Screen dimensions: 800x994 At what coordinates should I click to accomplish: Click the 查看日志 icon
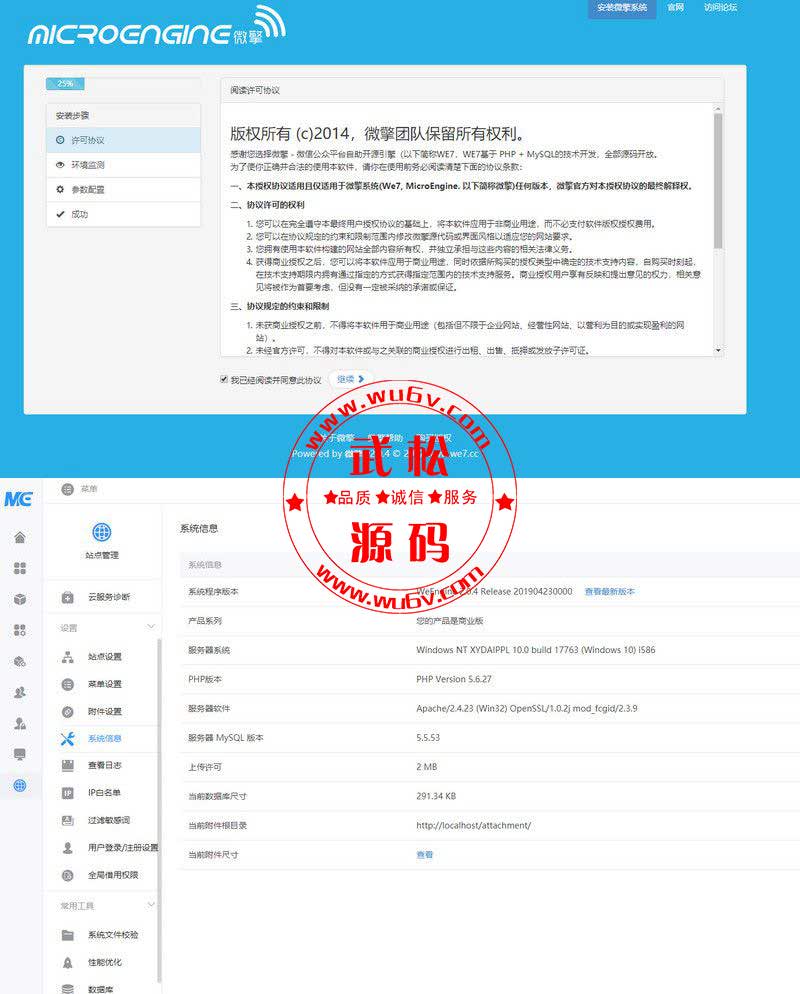tap(68, 765)
